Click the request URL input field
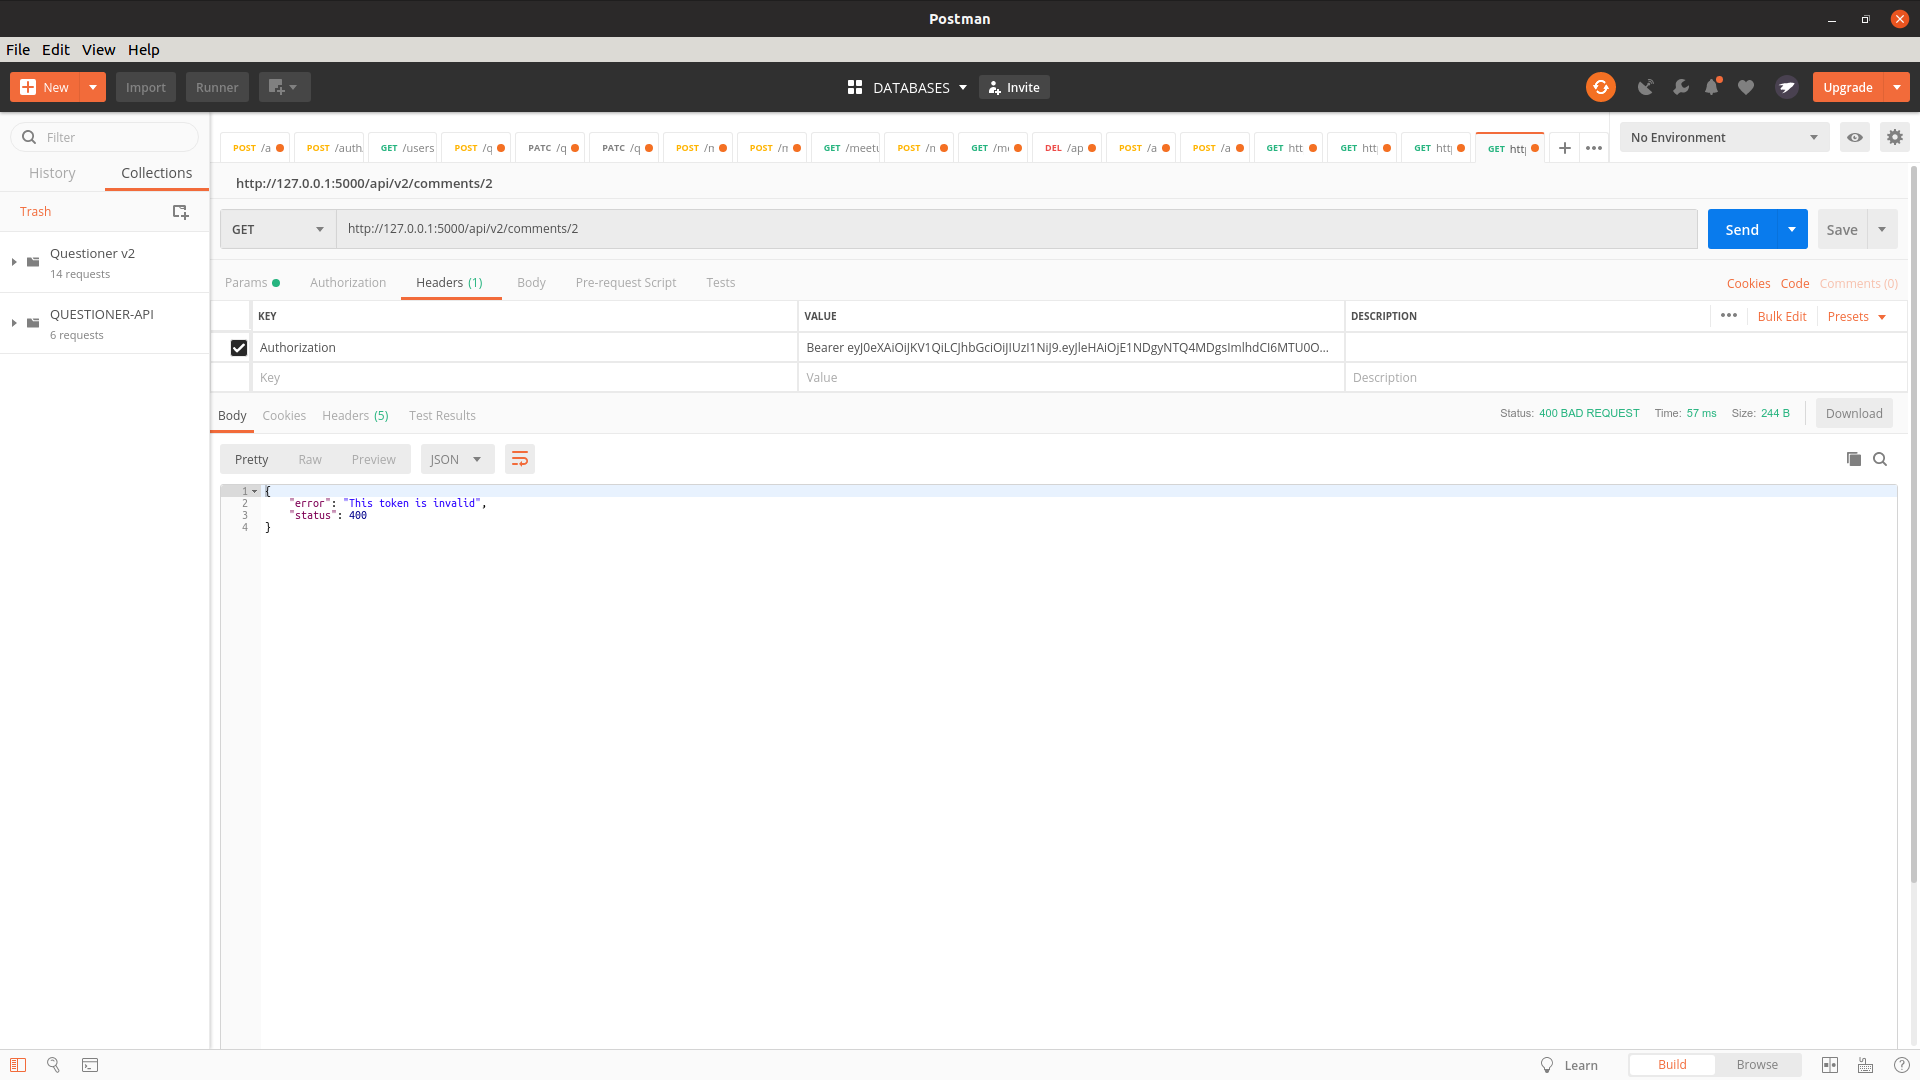This screenshot has height=1080, width=1920. pos(1015,229)
